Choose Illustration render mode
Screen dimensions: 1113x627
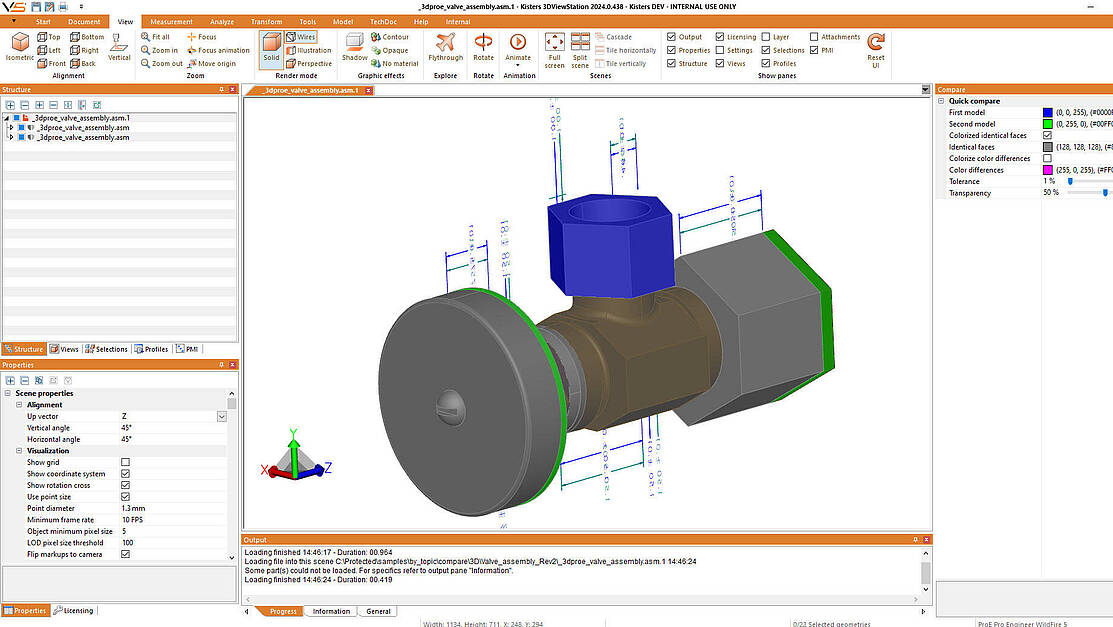[x=309, y=50]
